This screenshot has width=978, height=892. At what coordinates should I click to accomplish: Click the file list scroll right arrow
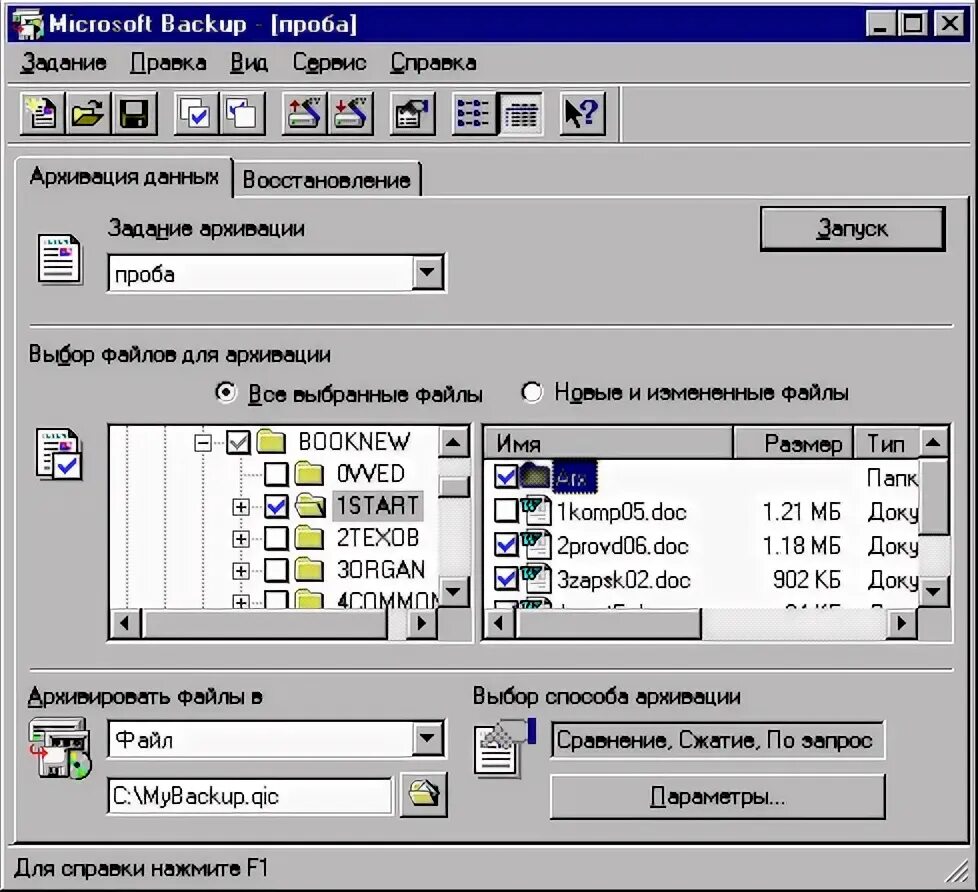pos(901,623)
